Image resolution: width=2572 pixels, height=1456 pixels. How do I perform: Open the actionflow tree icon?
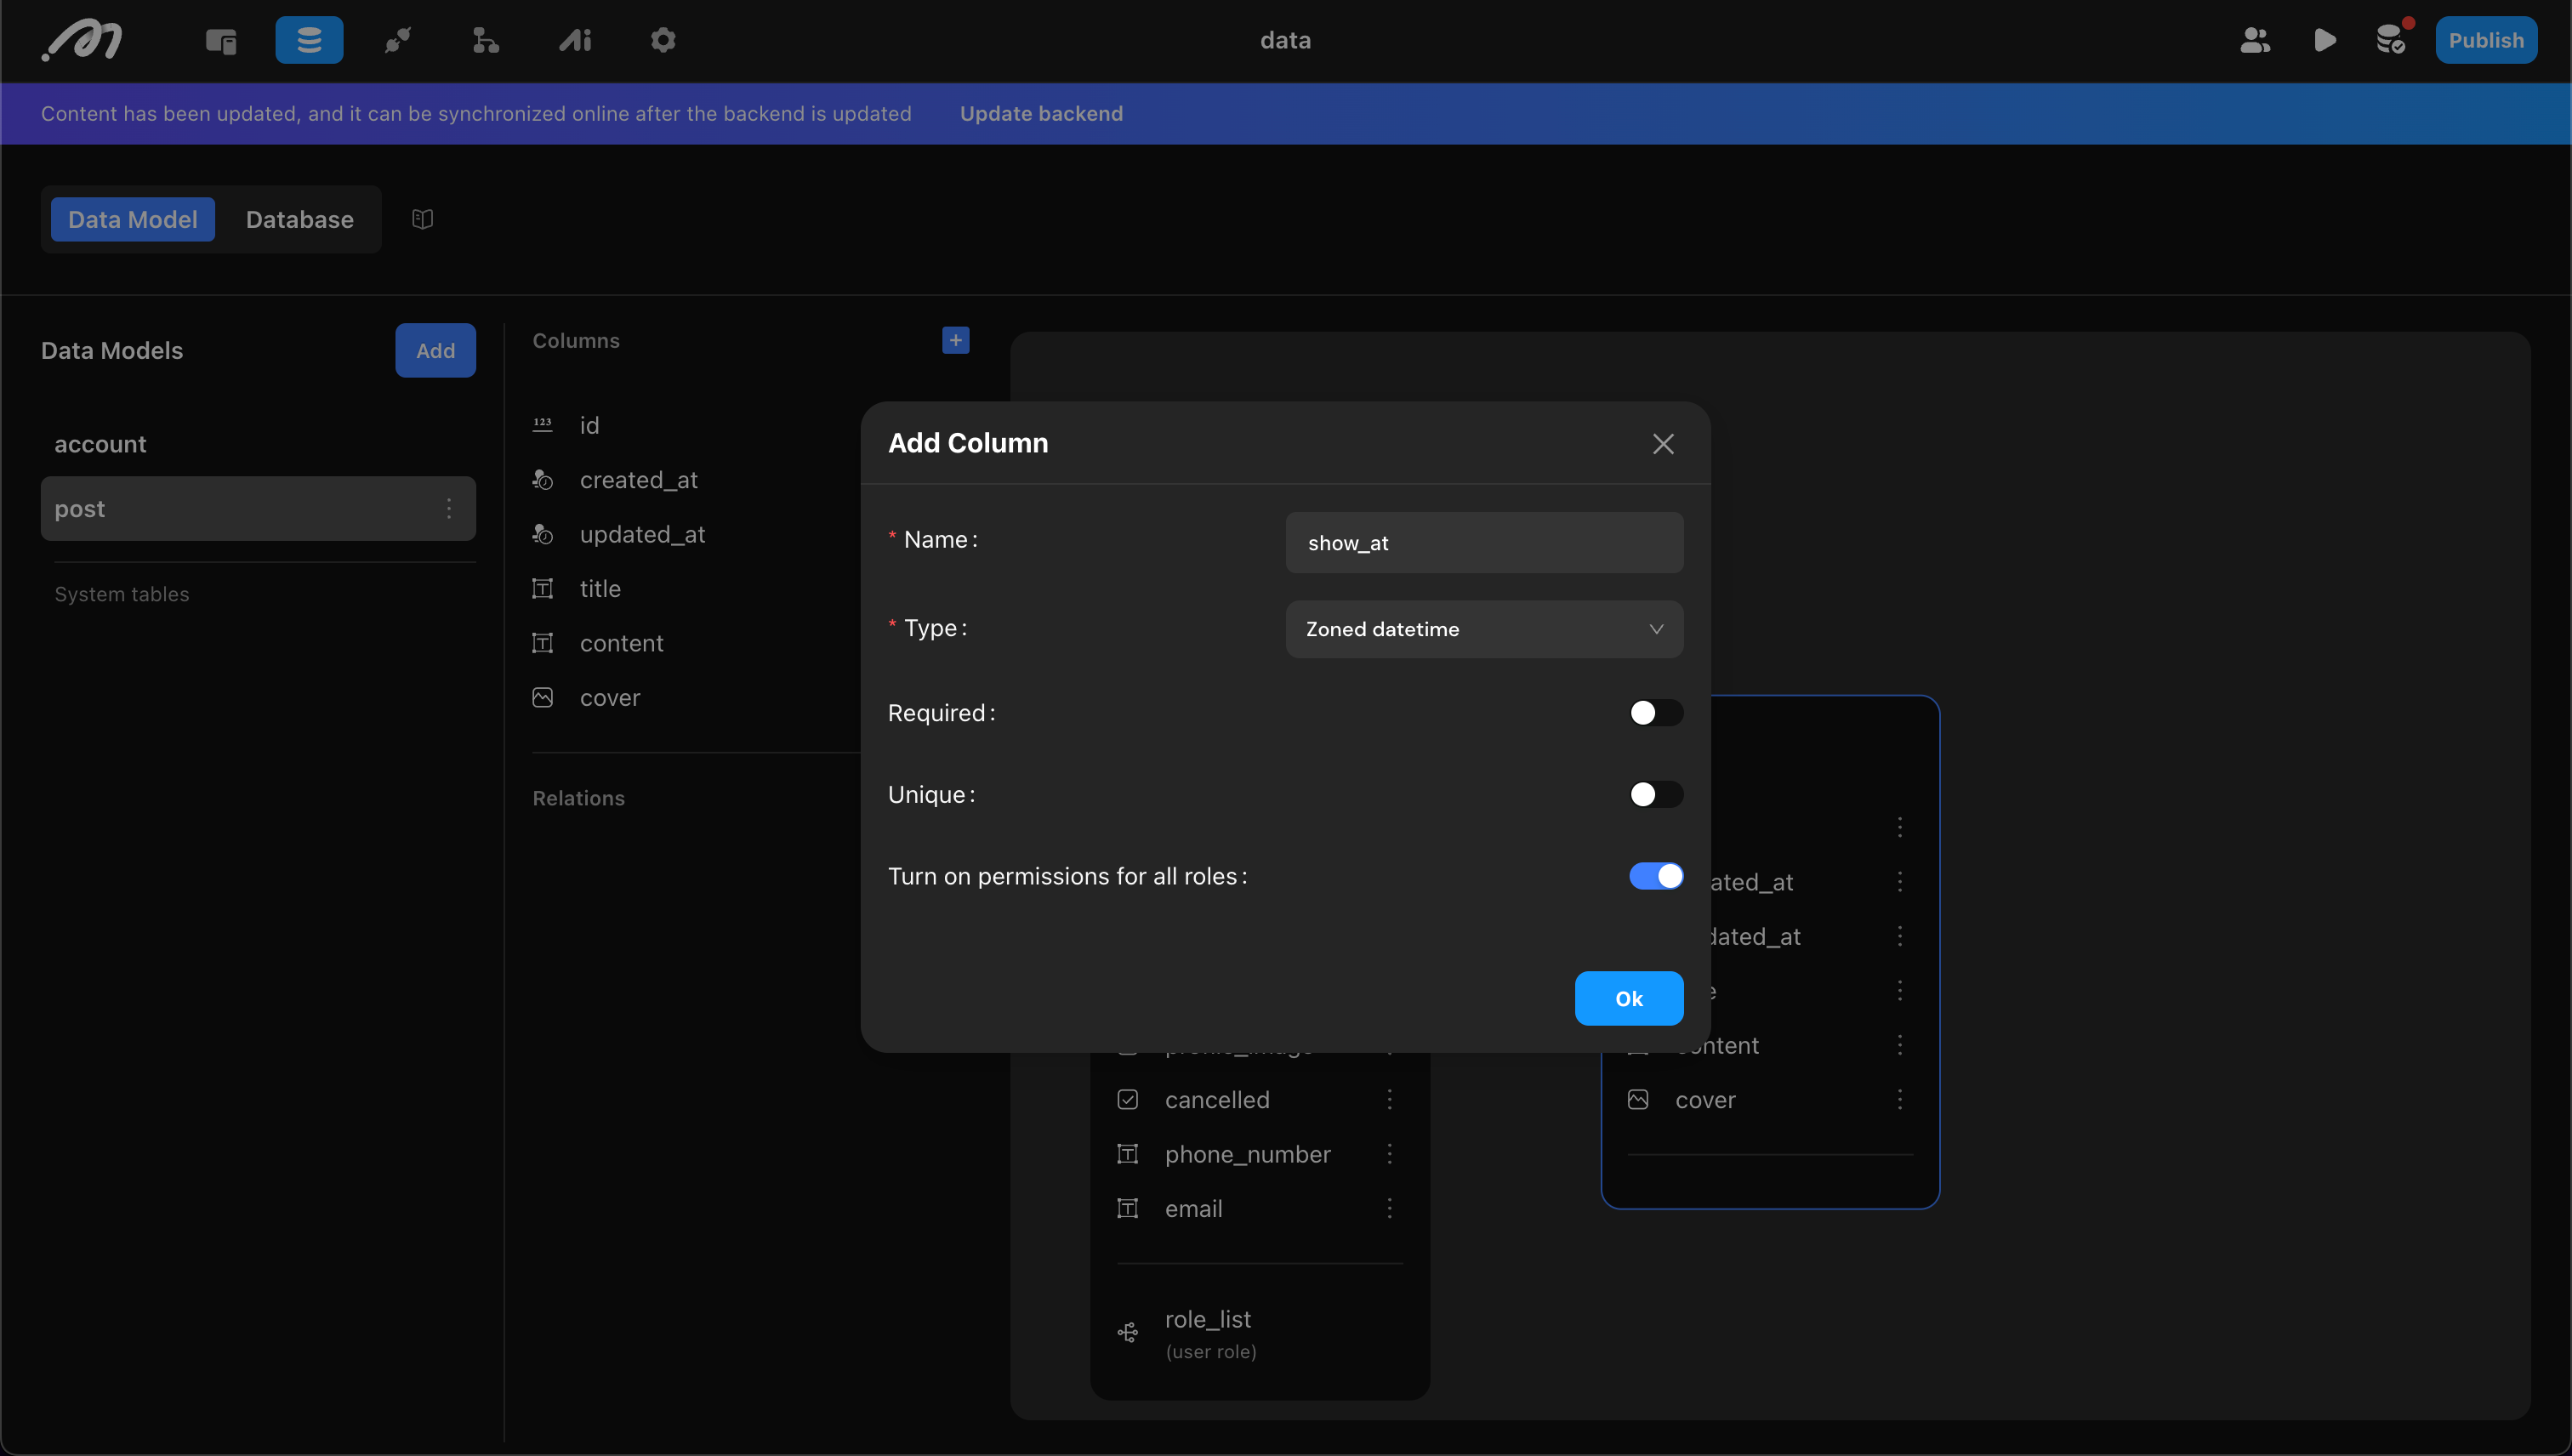pyautogui.click(x=486, y=41)
